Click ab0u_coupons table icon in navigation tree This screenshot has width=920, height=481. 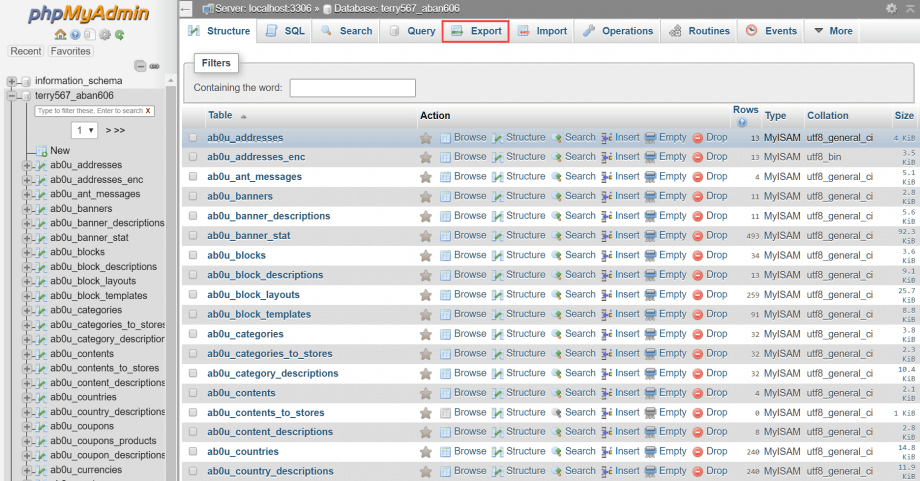[x=41, y=426]
